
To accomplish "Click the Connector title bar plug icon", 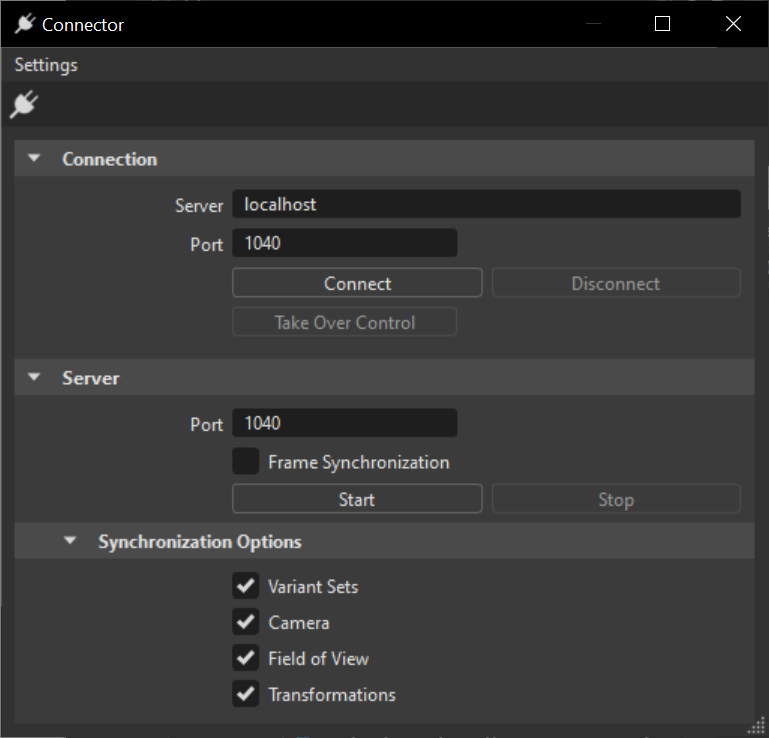I will pos(24,24).
